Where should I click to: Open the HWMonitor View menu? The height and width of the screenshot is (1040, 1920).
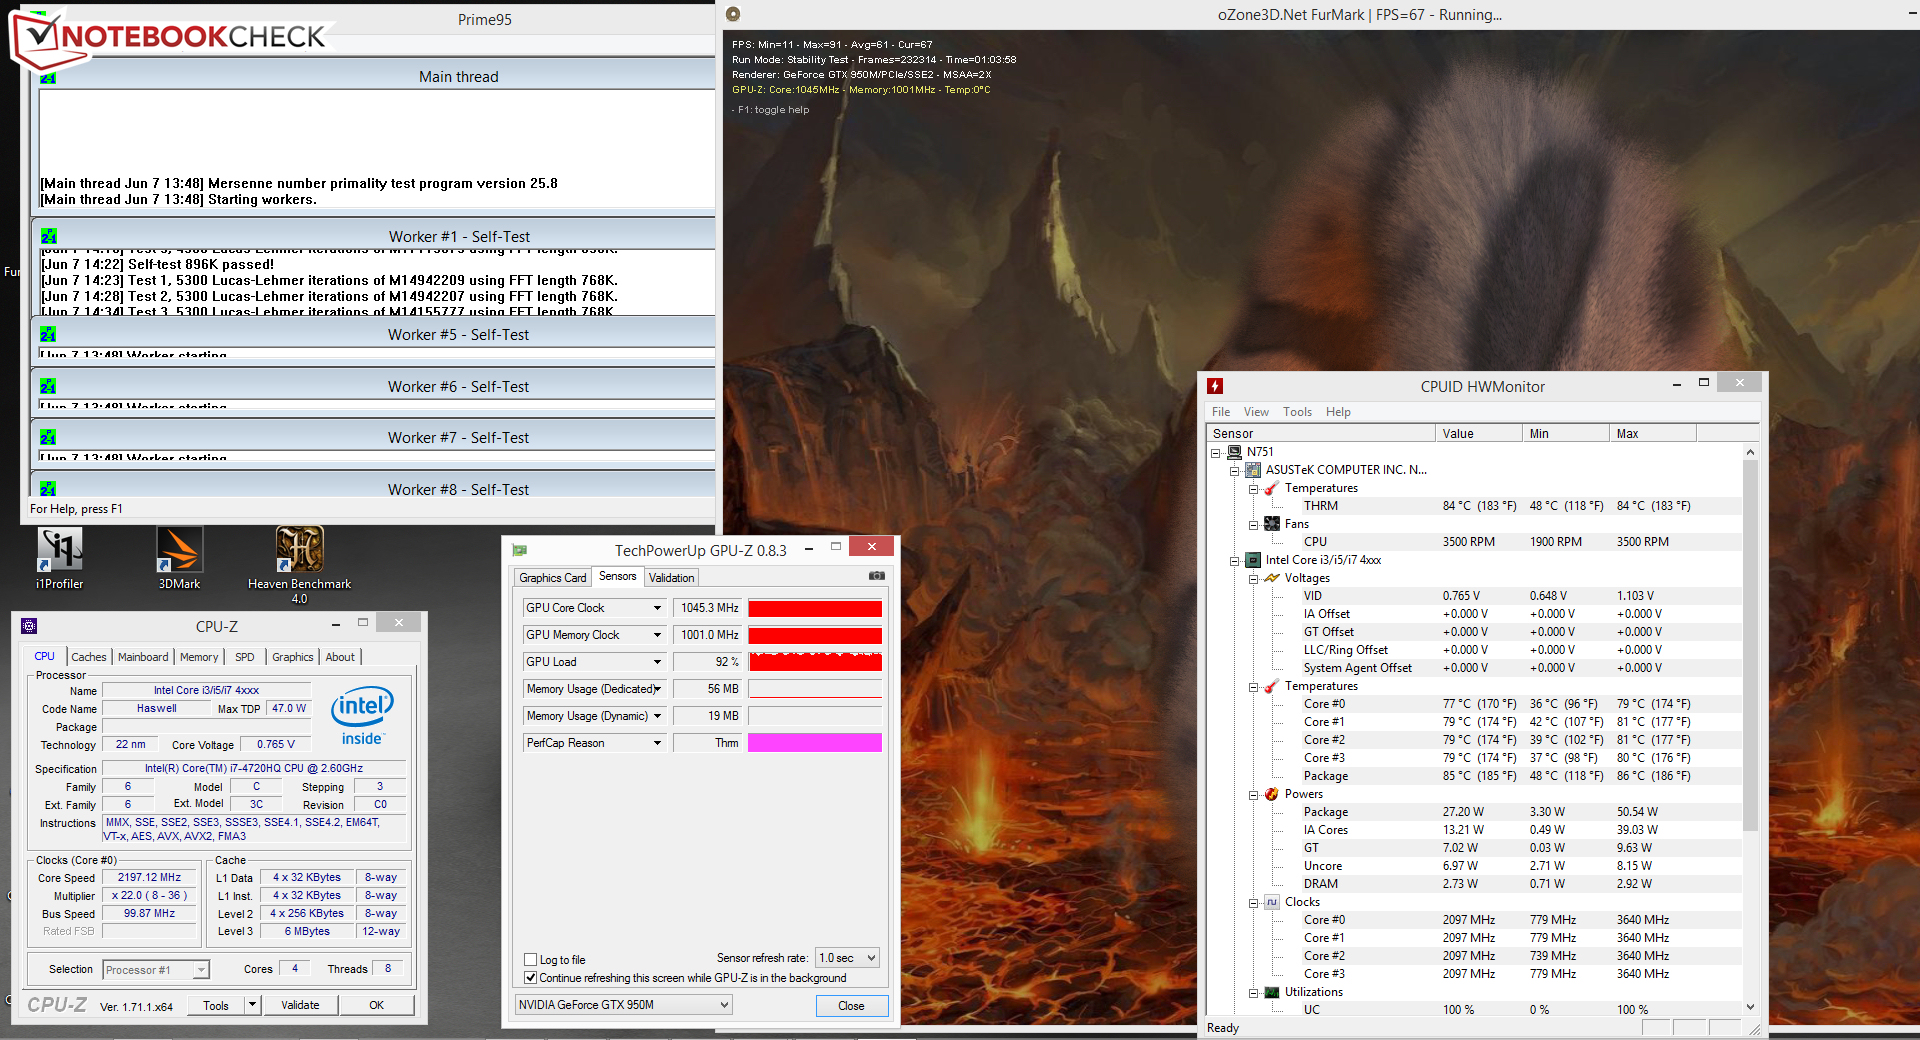(x=1256, y=412)
